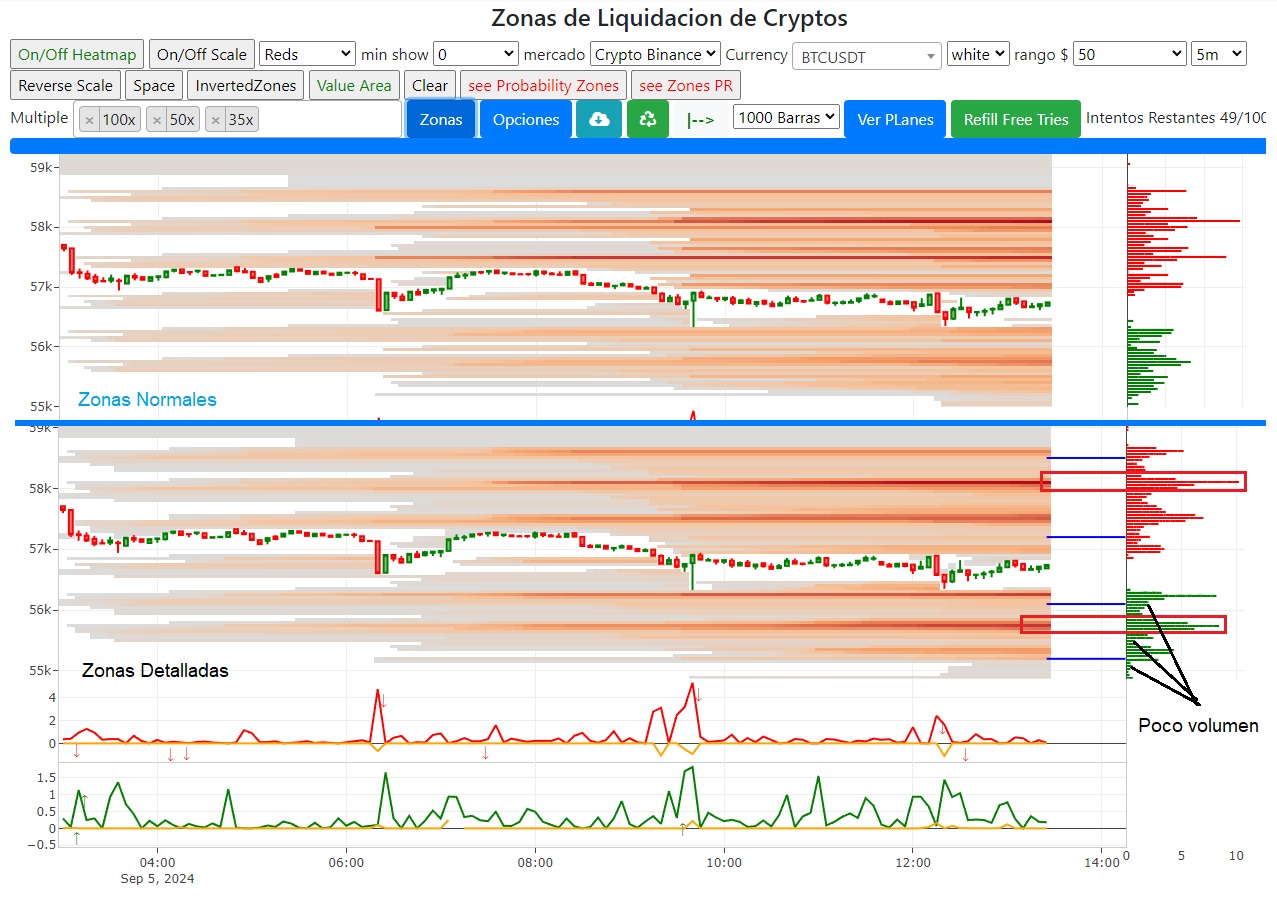
Task: Toggle InvertedZones option
Action: click(245, 85)
